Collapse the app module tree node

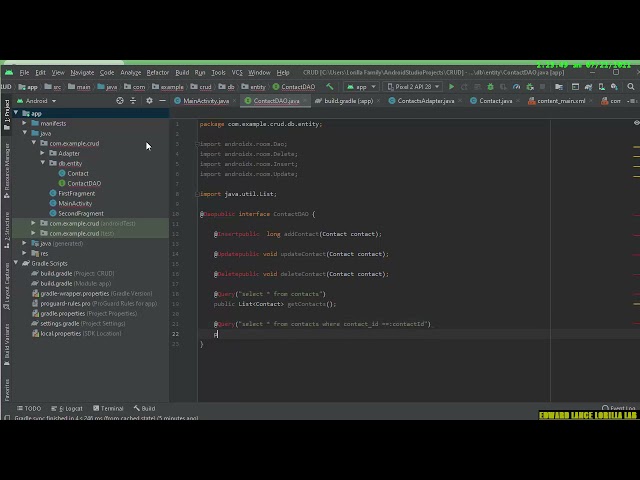[16, 113]
